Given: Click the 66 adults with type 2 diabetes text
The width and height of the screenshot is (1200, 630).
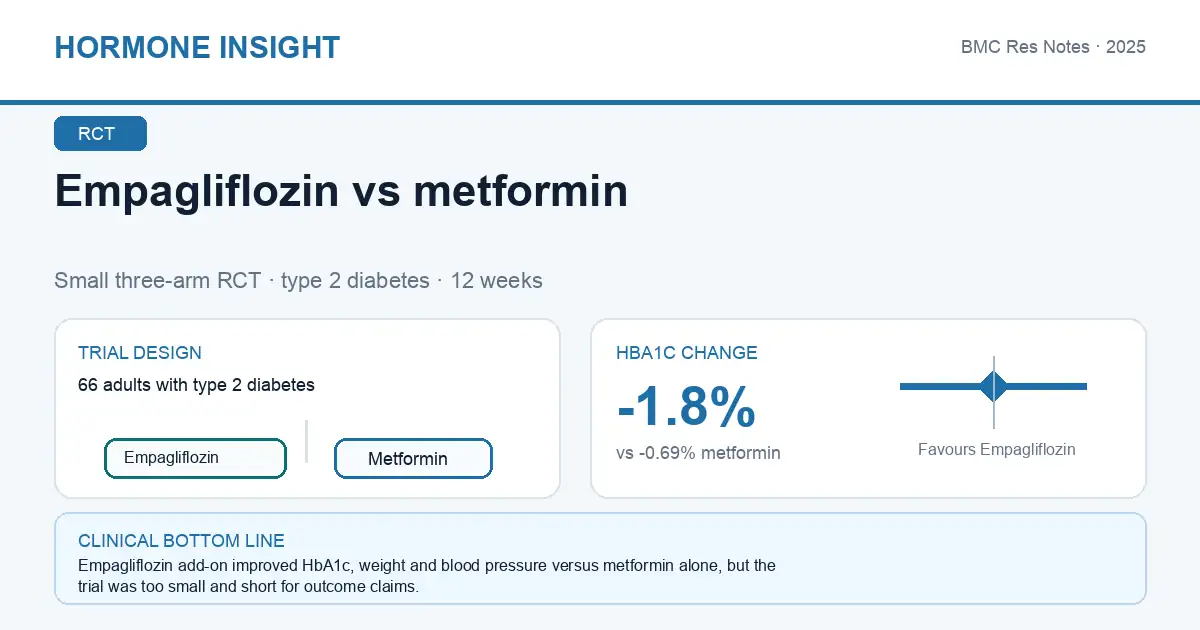Looking at the screenshot, I should click(x=196, y=384).
